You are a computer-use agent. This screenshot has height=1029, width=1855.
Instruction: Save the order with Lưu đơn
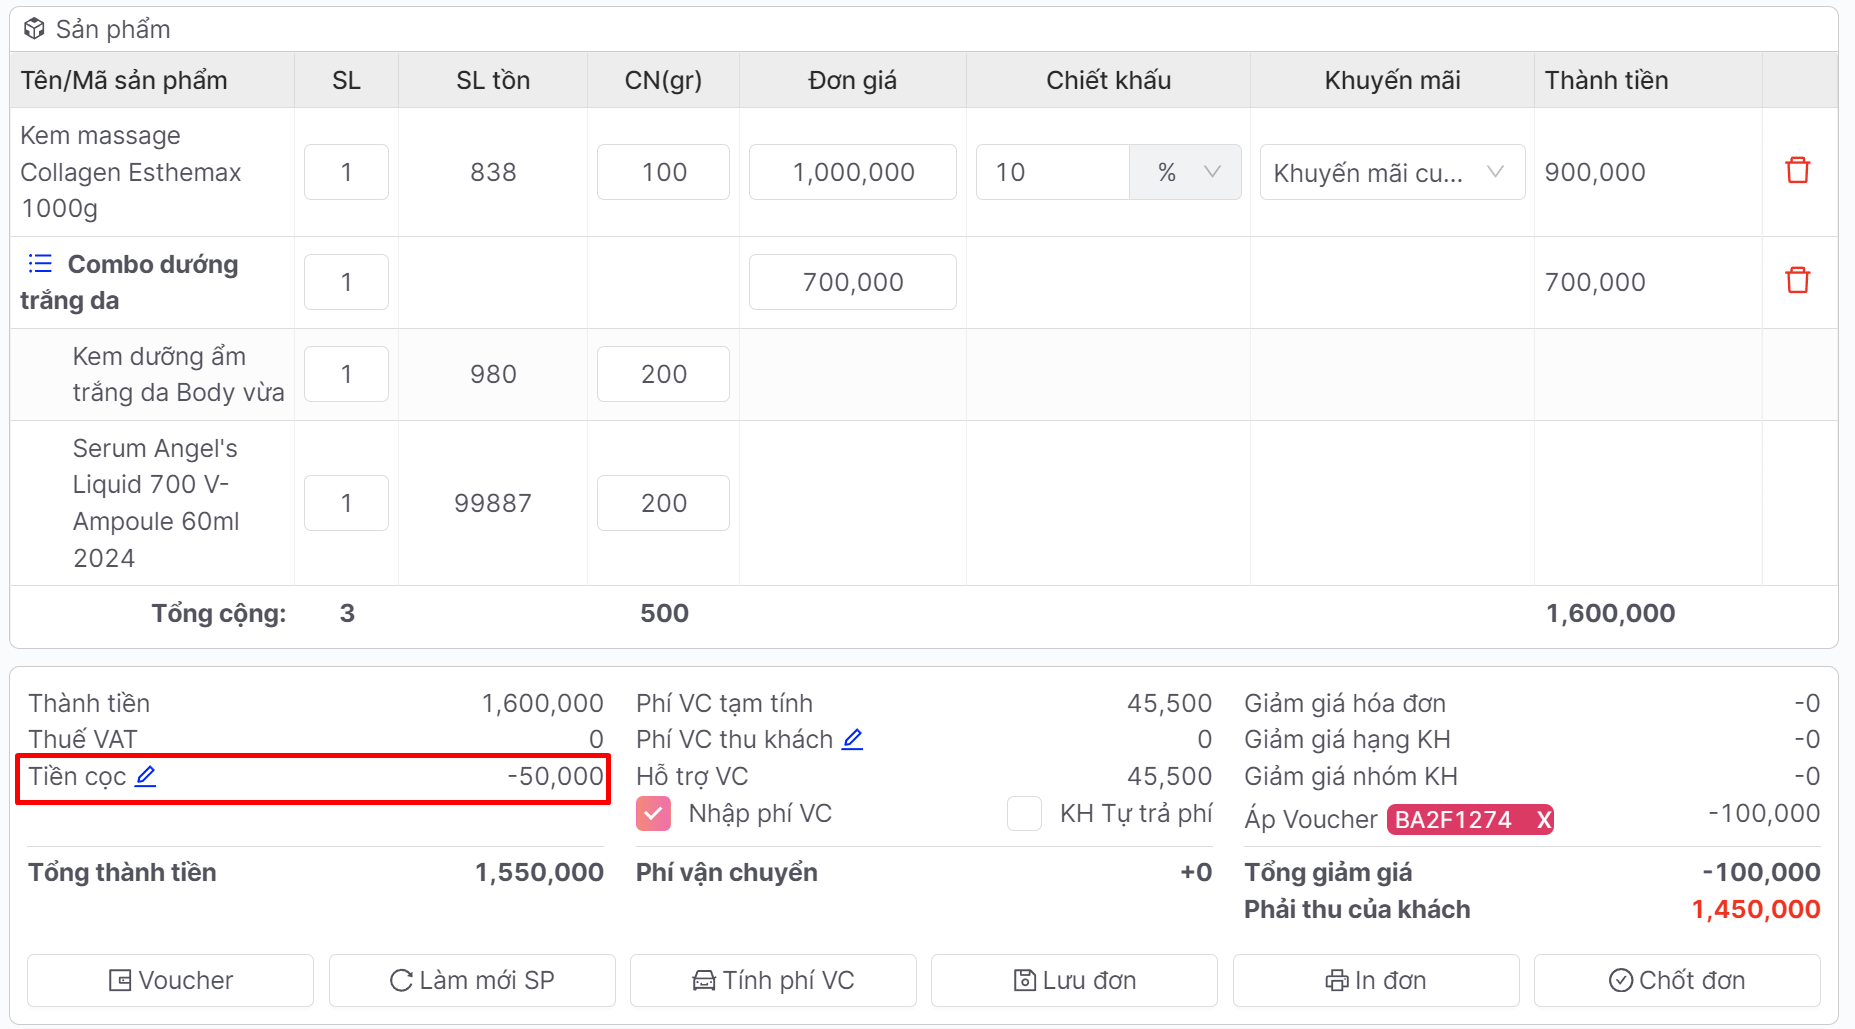tap(1074, 980)
